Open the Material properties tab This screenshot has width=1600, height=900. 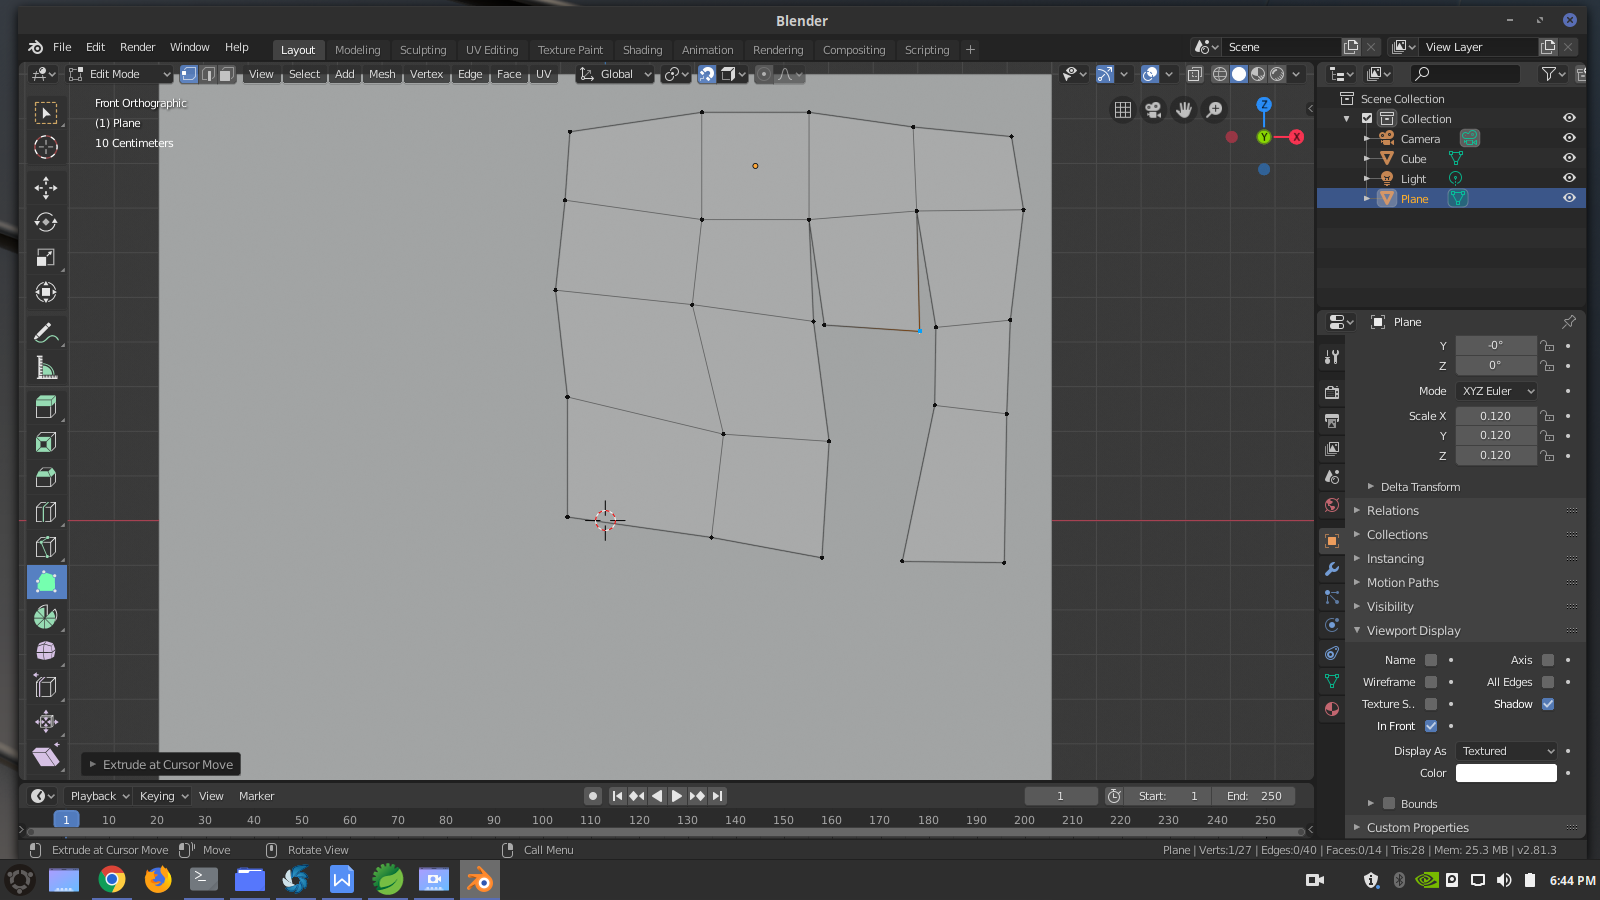click(1332, 709)
